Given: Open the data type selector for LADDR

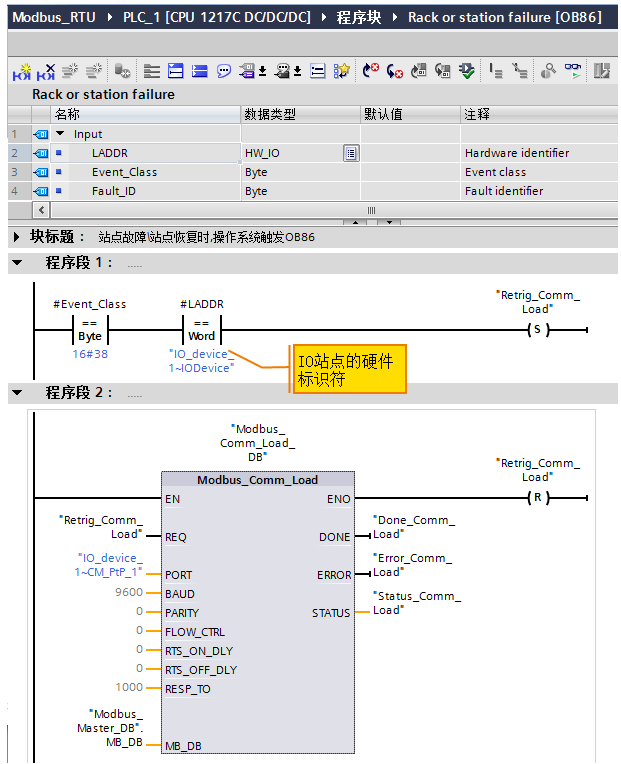Looking at the screenshot, I should tap(351, 153).
